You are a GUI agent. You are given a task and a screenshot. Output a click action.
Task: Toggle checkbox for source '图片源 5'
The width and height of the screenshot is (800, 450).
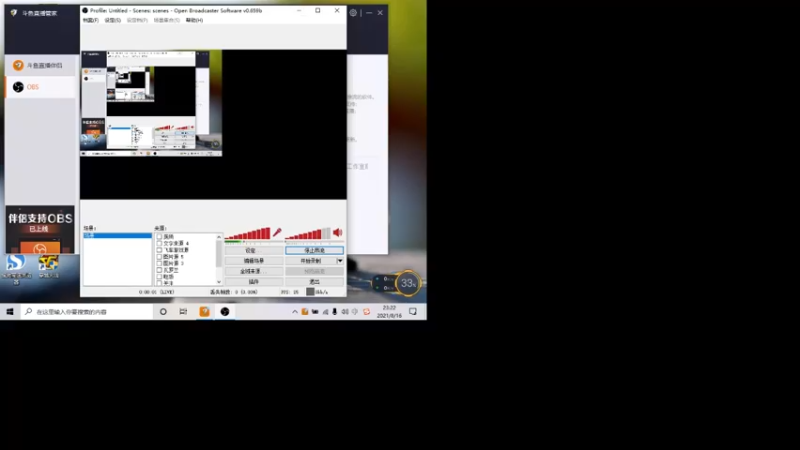click(x=159, y=257)
